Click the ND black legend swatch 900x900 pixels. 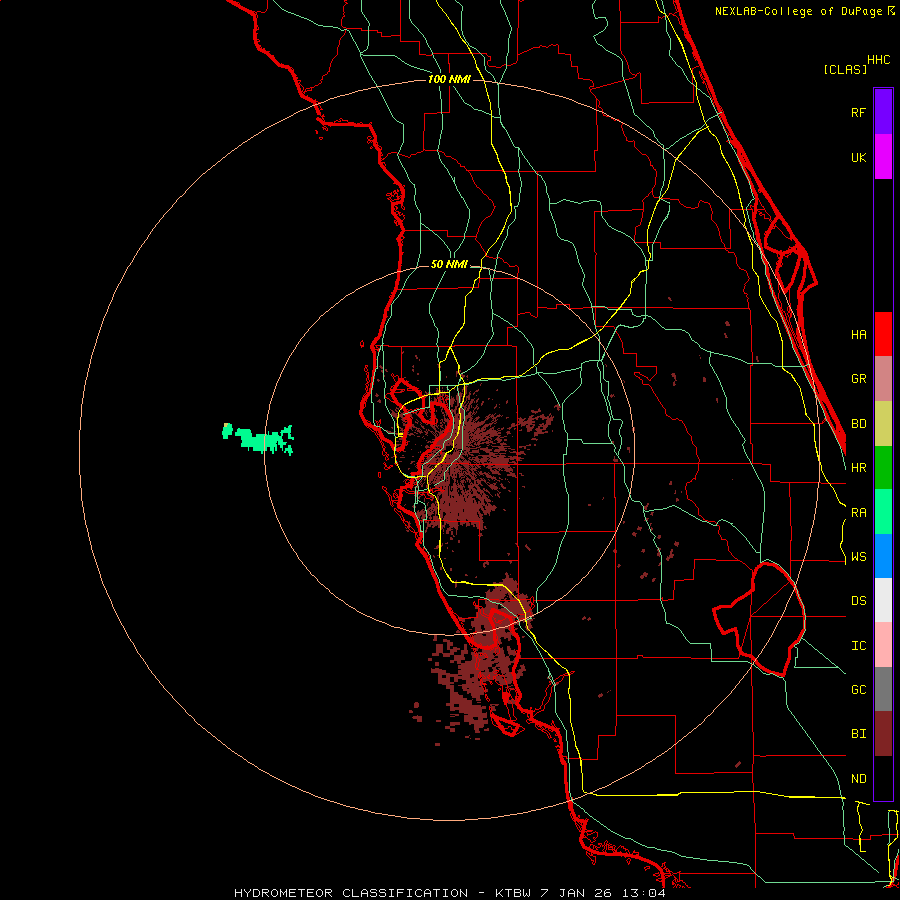[x=883, y=778]
